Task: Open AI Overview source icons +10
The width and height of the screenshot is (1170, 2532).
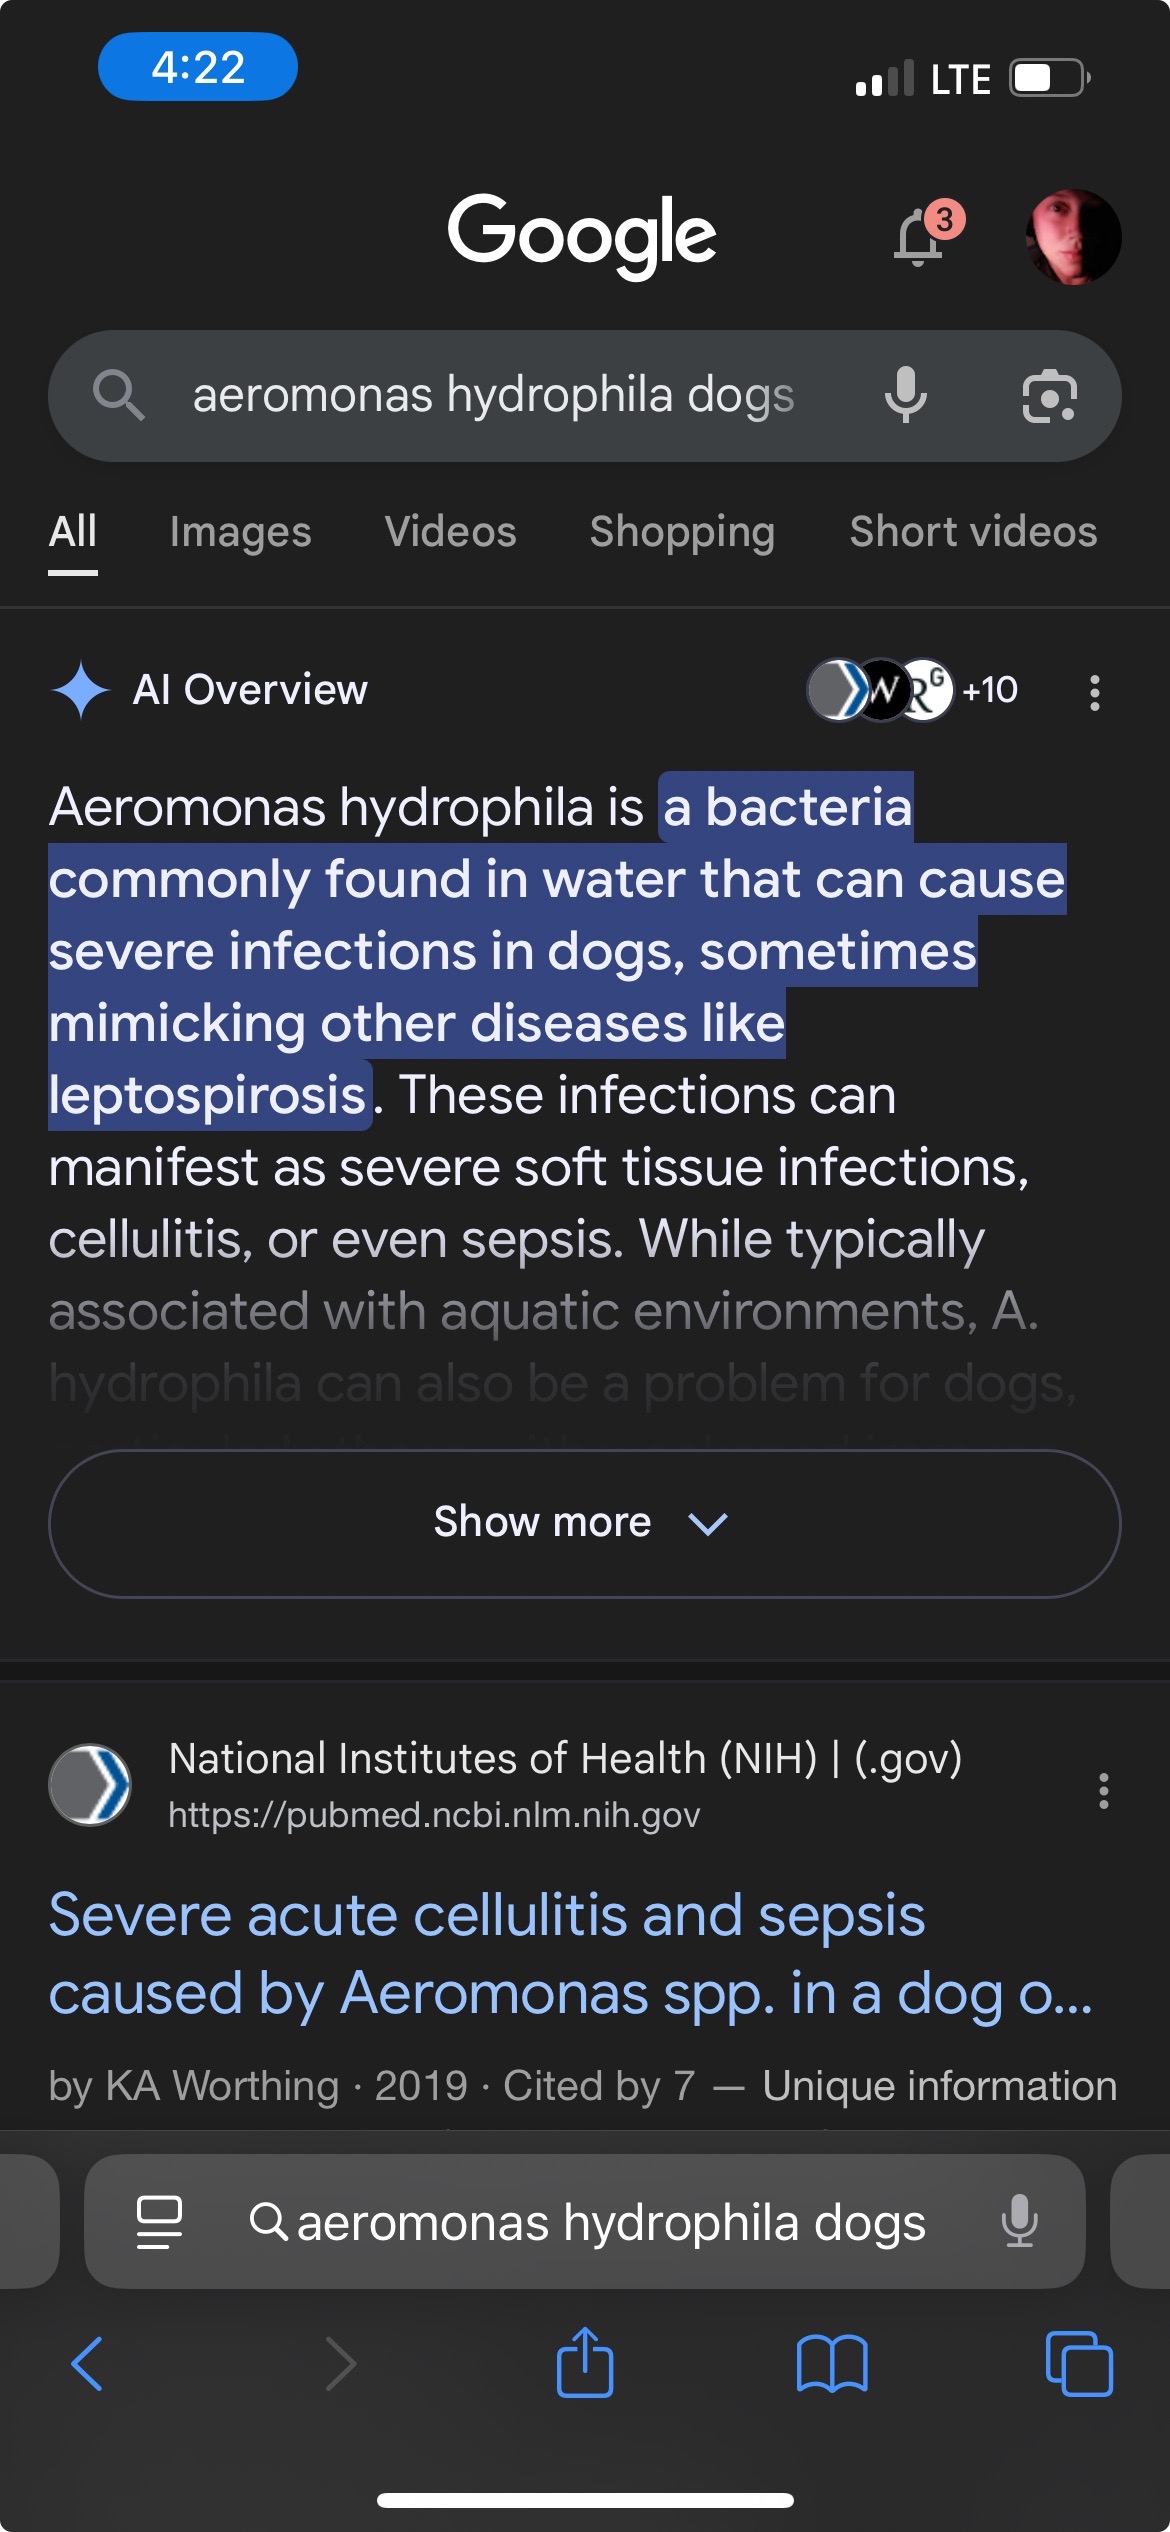Action: click(x=913, y=690)
